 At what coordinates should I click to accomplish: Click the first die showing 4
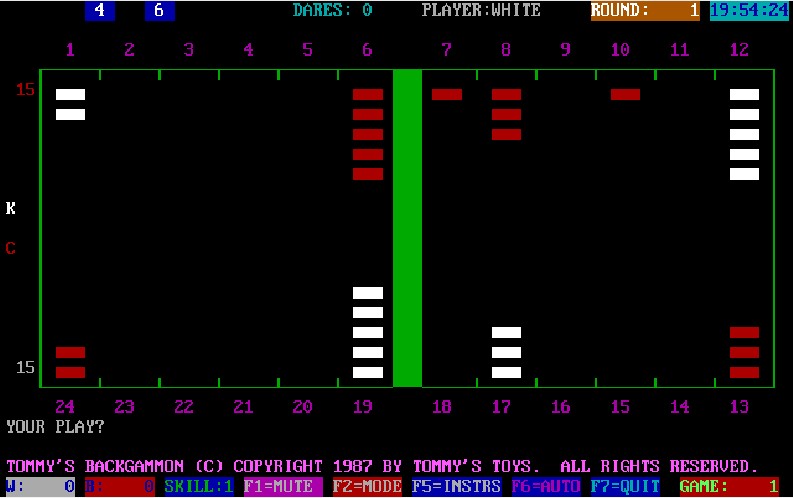point(100,11)
